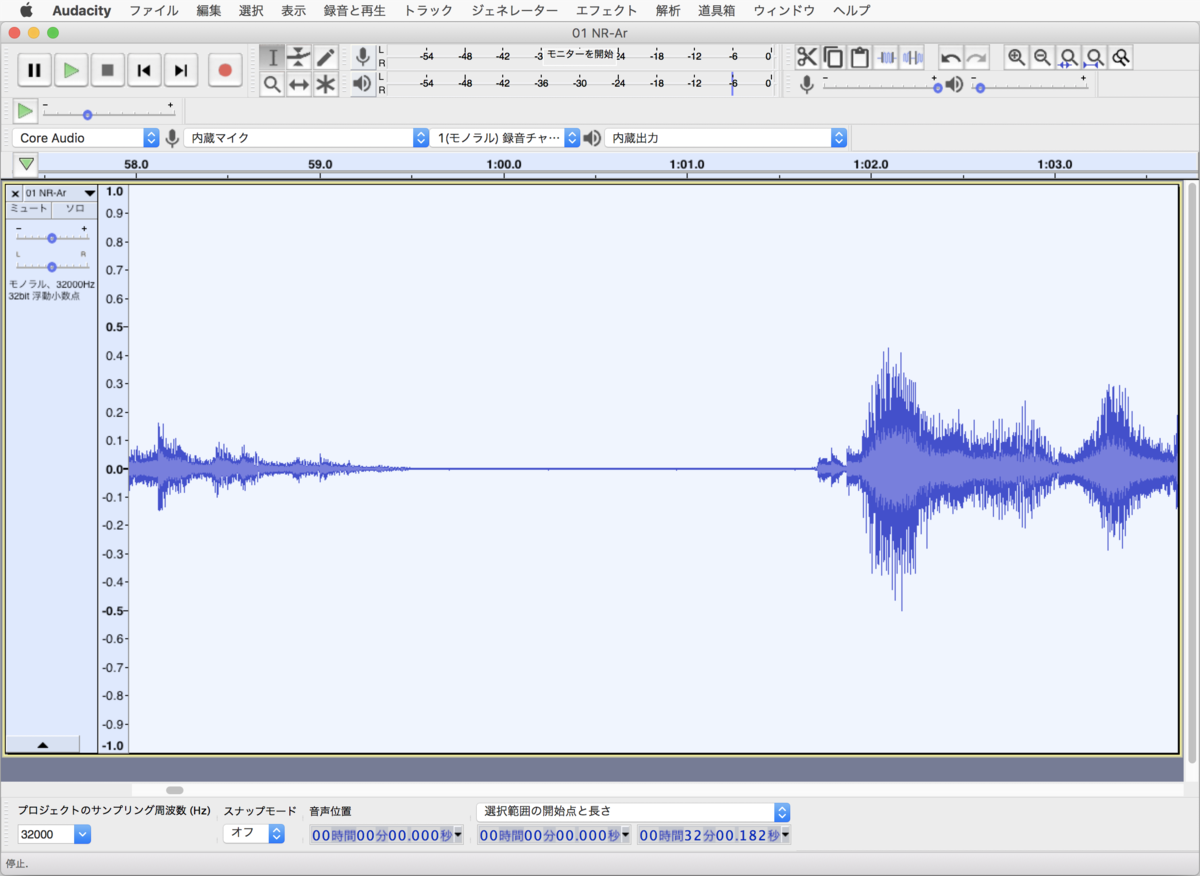Skip to end of the project
The image size is (1200, 876).
[x=180, y=70]
